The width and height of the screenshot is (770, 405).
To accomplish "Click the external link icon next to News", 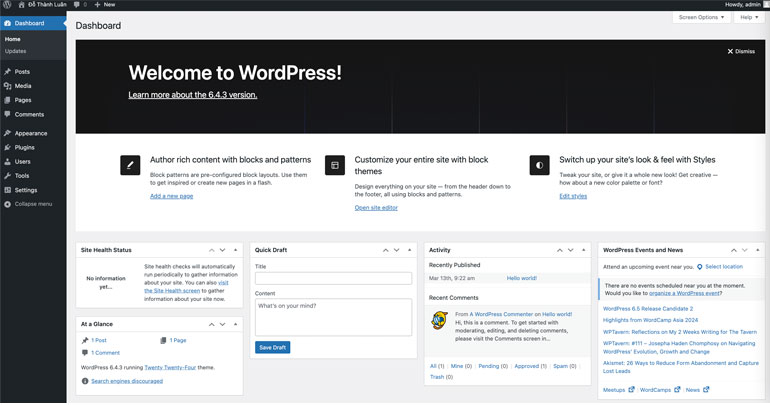I will pyautogui.click(x=706, y=390).
